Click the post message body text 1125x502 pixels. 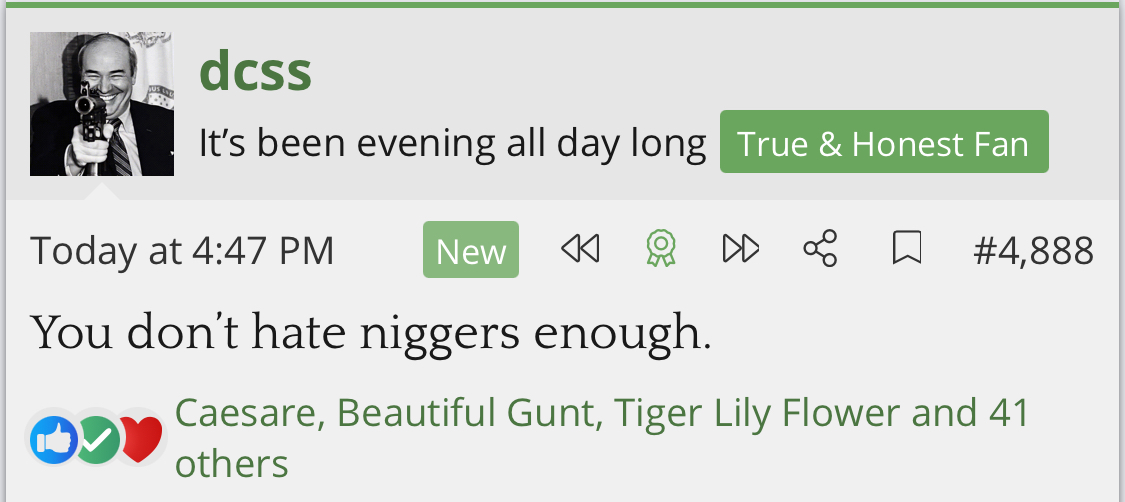pos(370,332)
